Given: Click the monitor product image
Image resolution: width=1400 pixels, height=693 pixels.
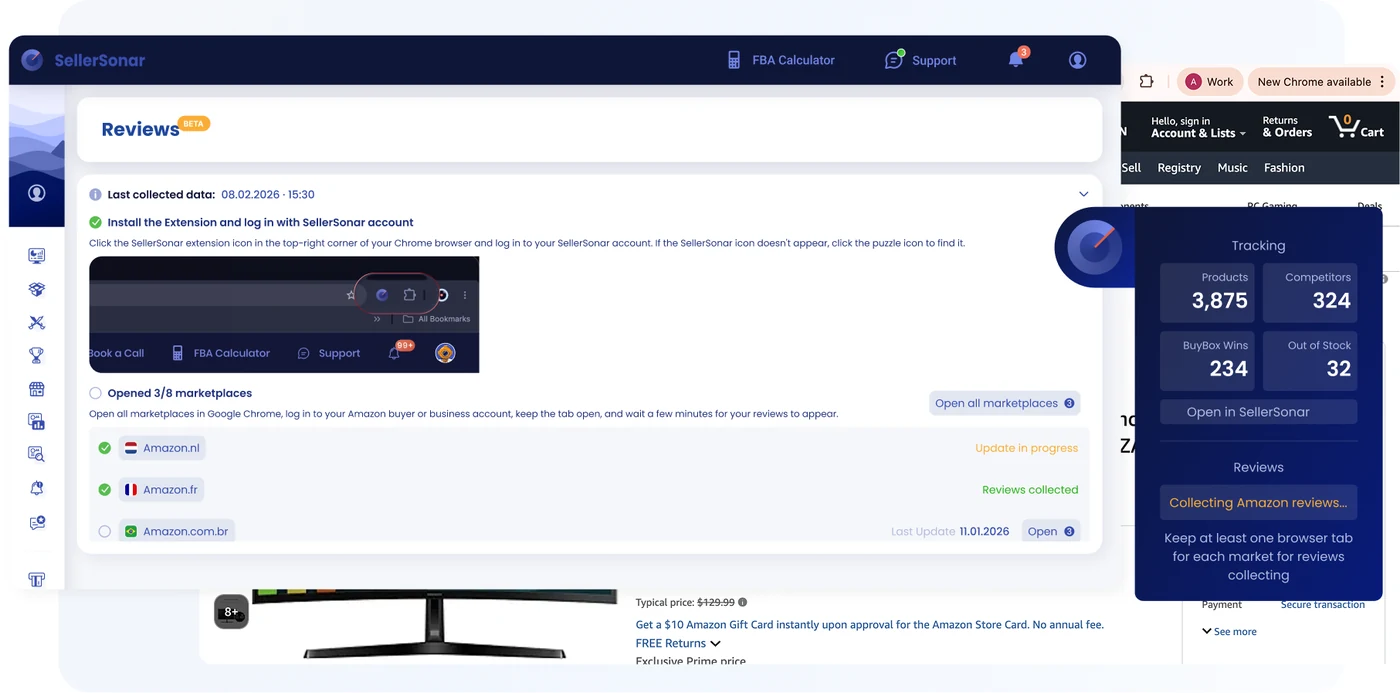Looking at the screenshot, I should 435,622.
